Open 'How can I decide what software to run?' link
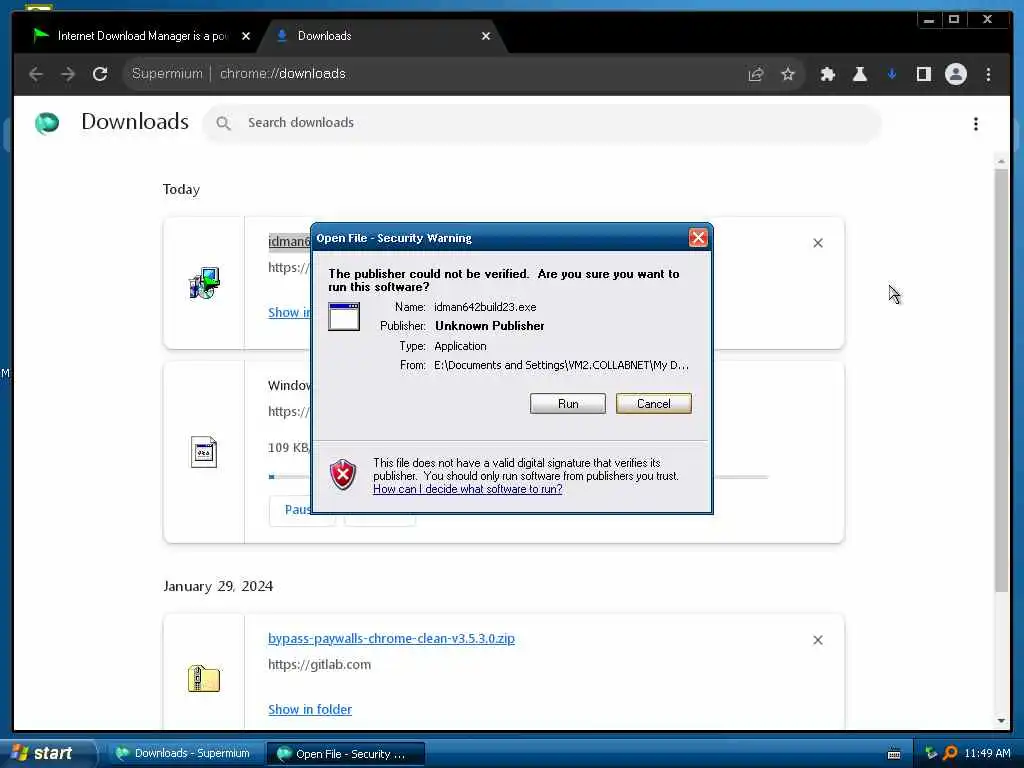The image size is (1024, 768). (468, 489)
